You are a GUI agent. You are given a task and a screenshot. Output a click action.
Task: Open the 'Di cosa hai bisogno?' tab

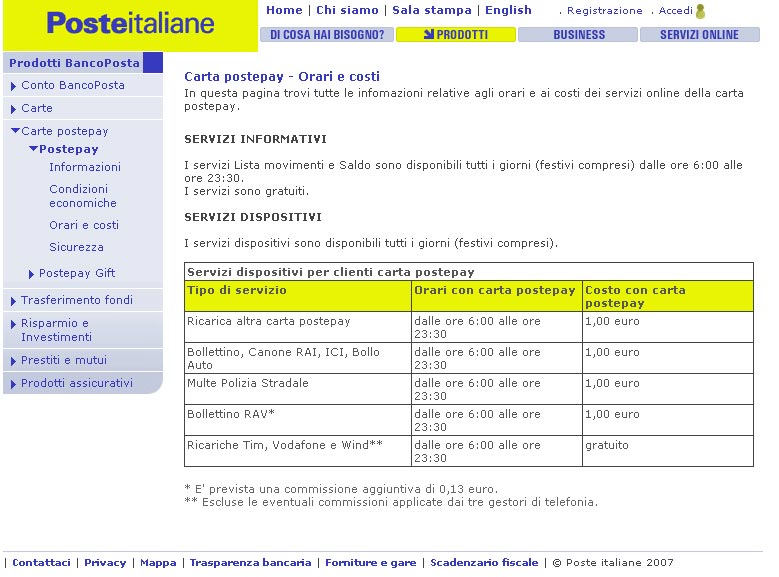tap(327, 34)
